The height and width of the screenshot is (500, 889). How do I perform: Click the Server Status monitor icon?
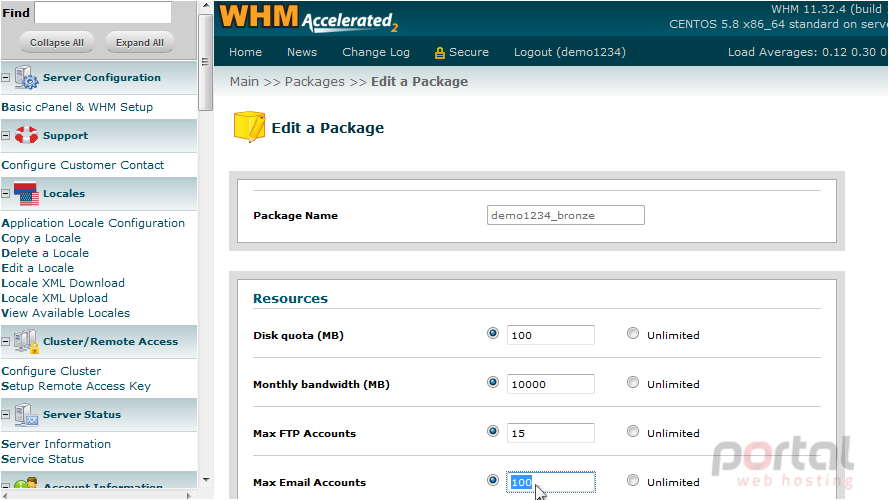[x=26, y=414]
